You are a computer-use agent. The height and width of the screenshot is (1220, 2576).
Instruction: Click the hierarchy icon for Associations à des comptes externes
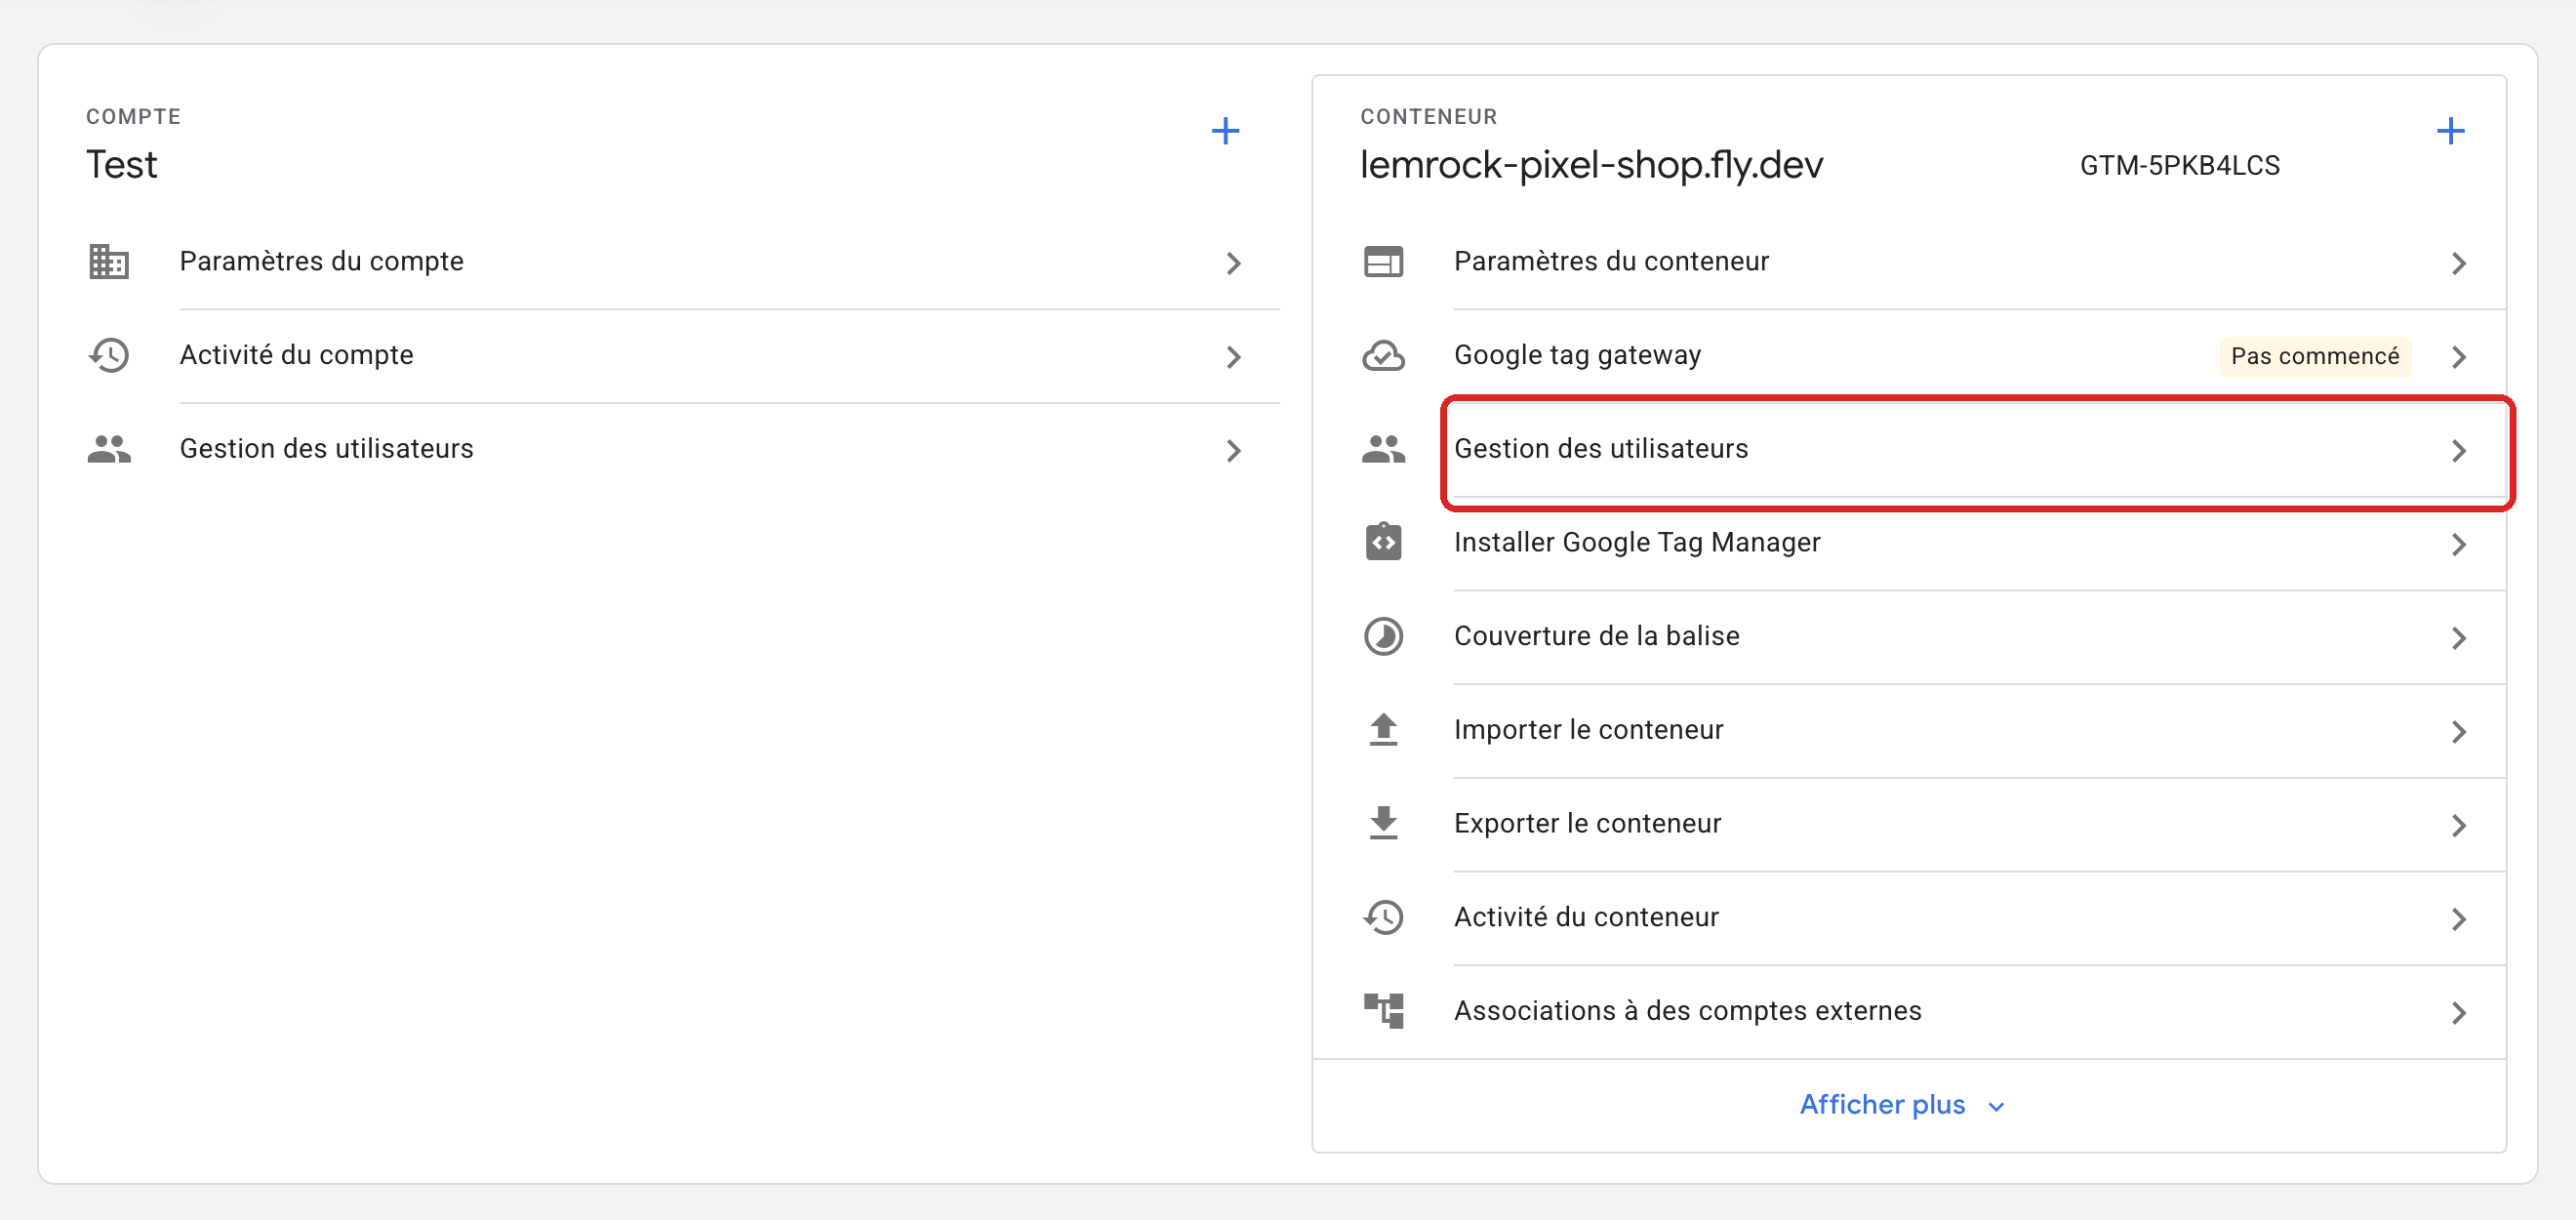(x=1383, y=1011)
